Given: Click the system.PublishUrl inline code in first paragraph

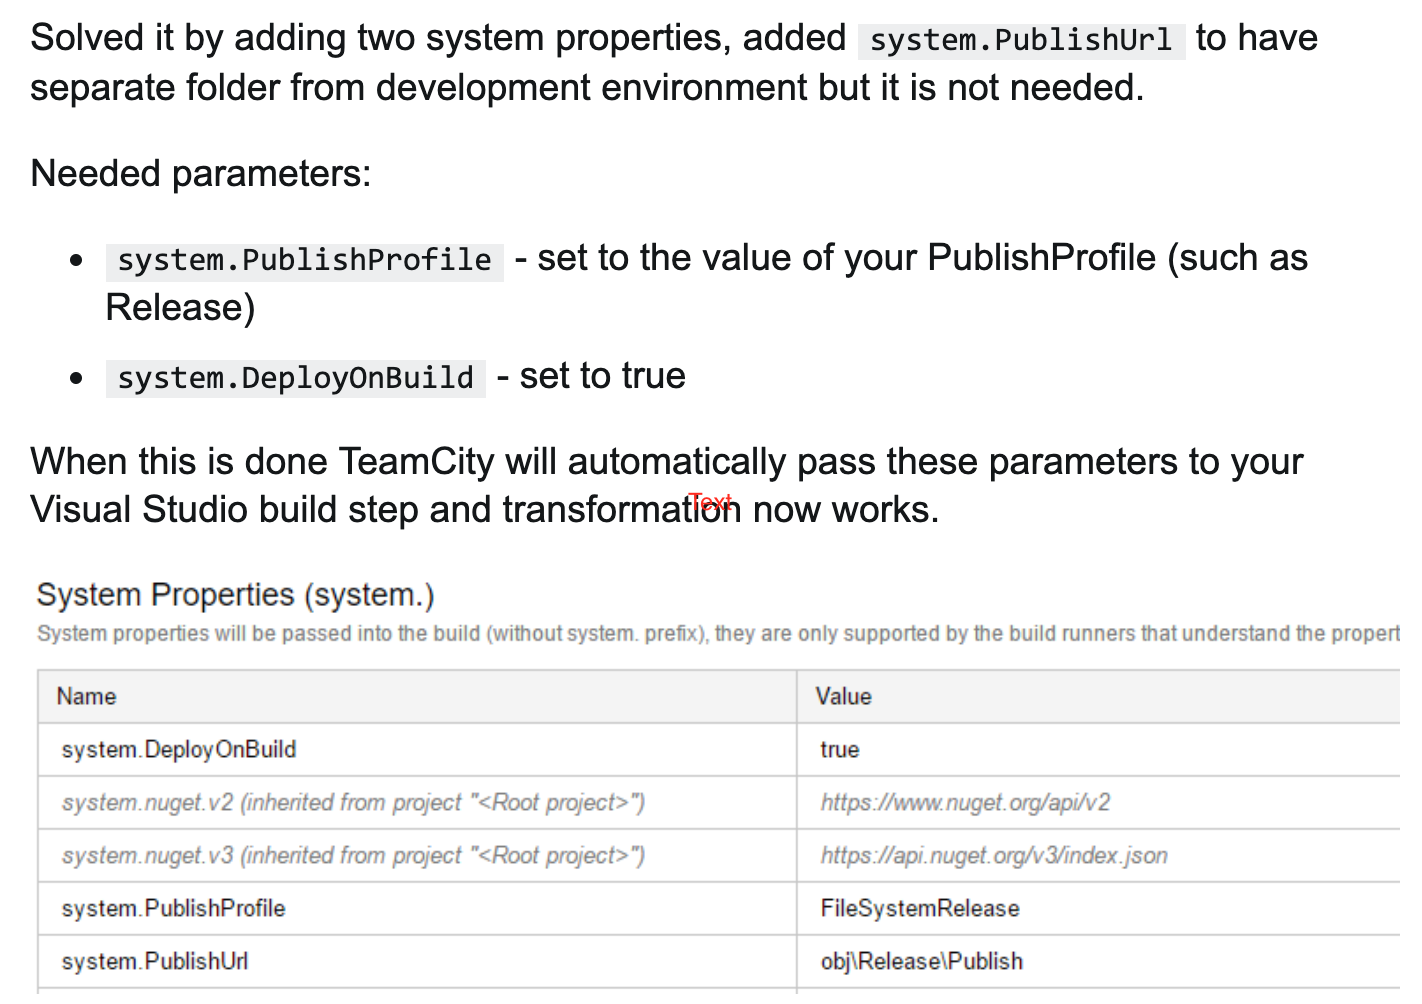Looking at the screenshot, I should 1021,40.
